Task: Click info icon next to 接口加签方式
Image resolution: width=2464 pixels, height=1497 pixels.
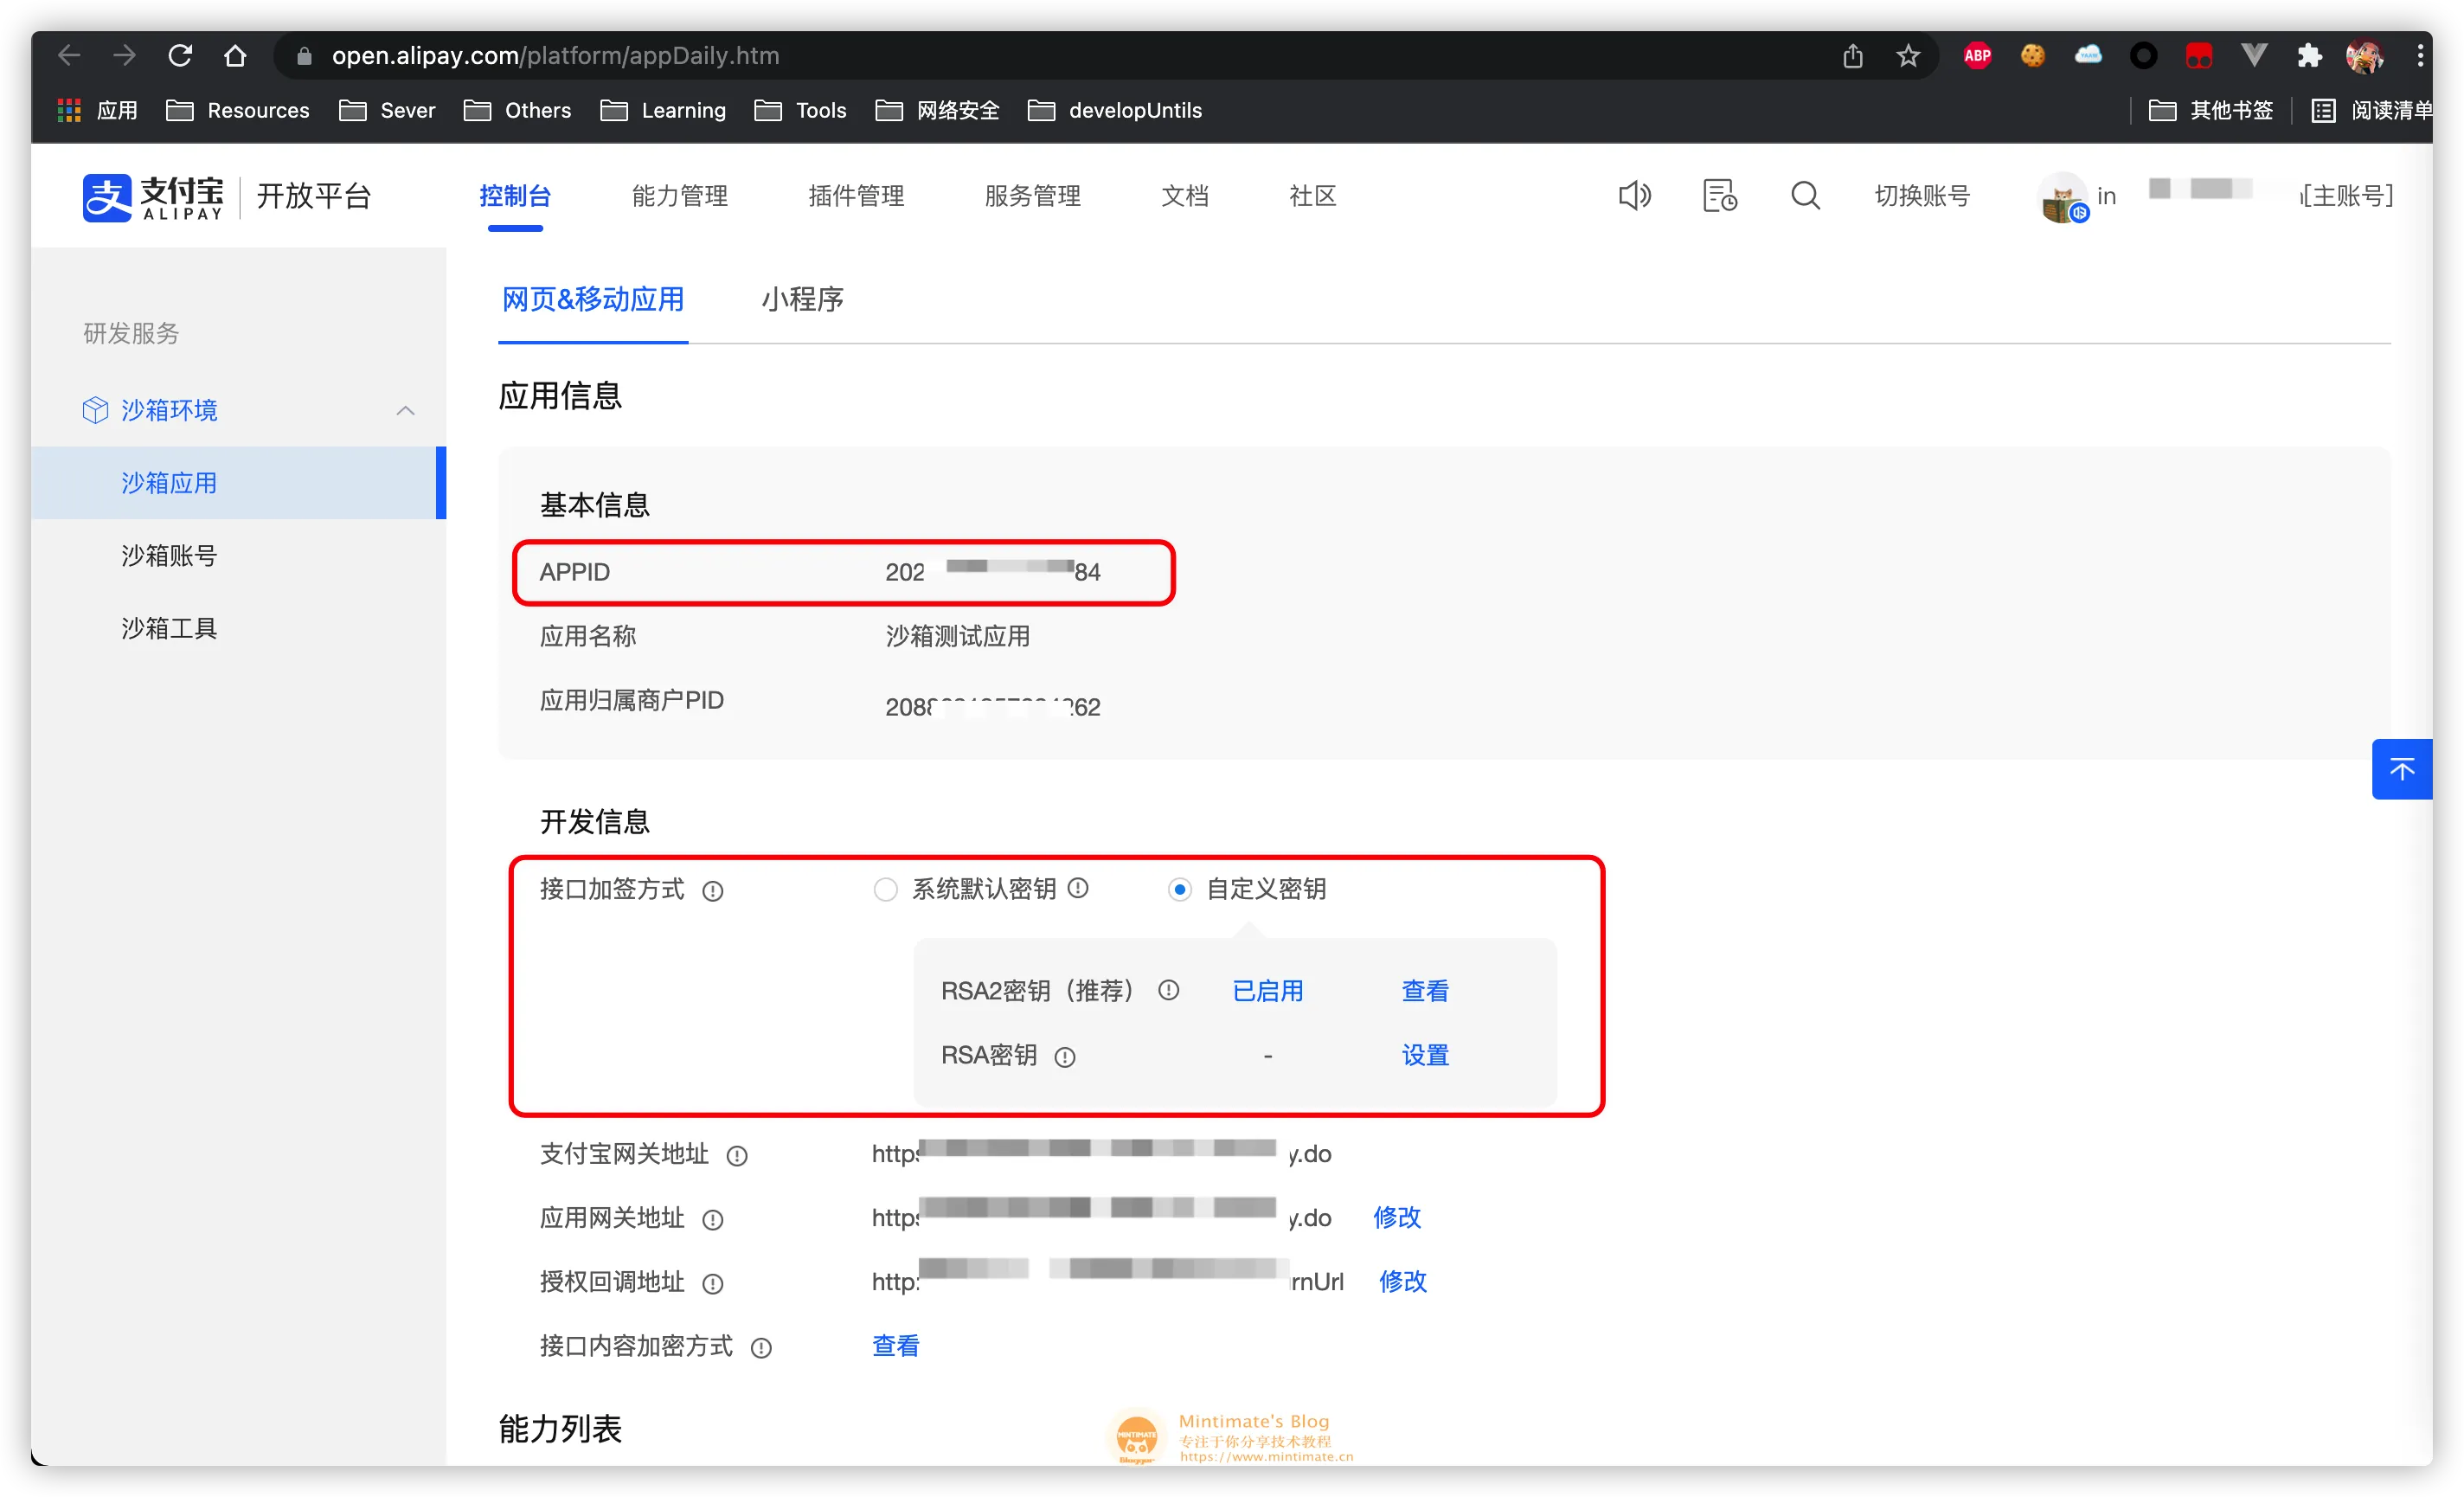Action: (712, 891)
